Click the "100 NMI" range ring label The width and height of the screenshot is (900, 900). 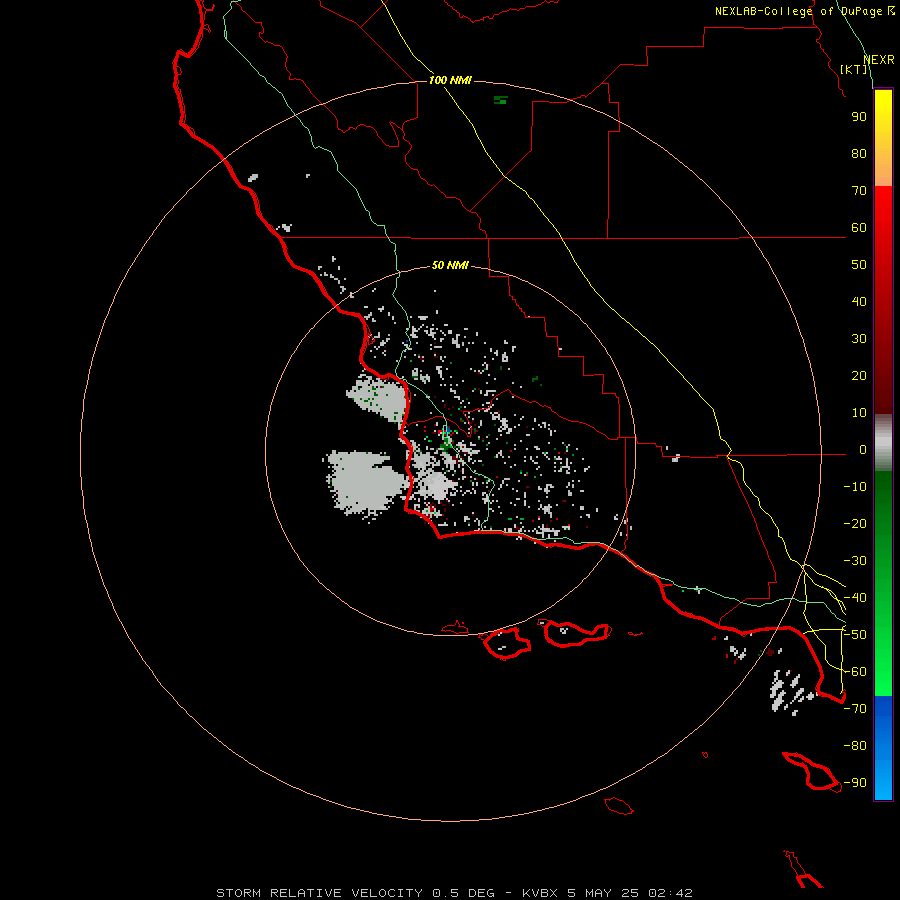click(x=450, y=80)
